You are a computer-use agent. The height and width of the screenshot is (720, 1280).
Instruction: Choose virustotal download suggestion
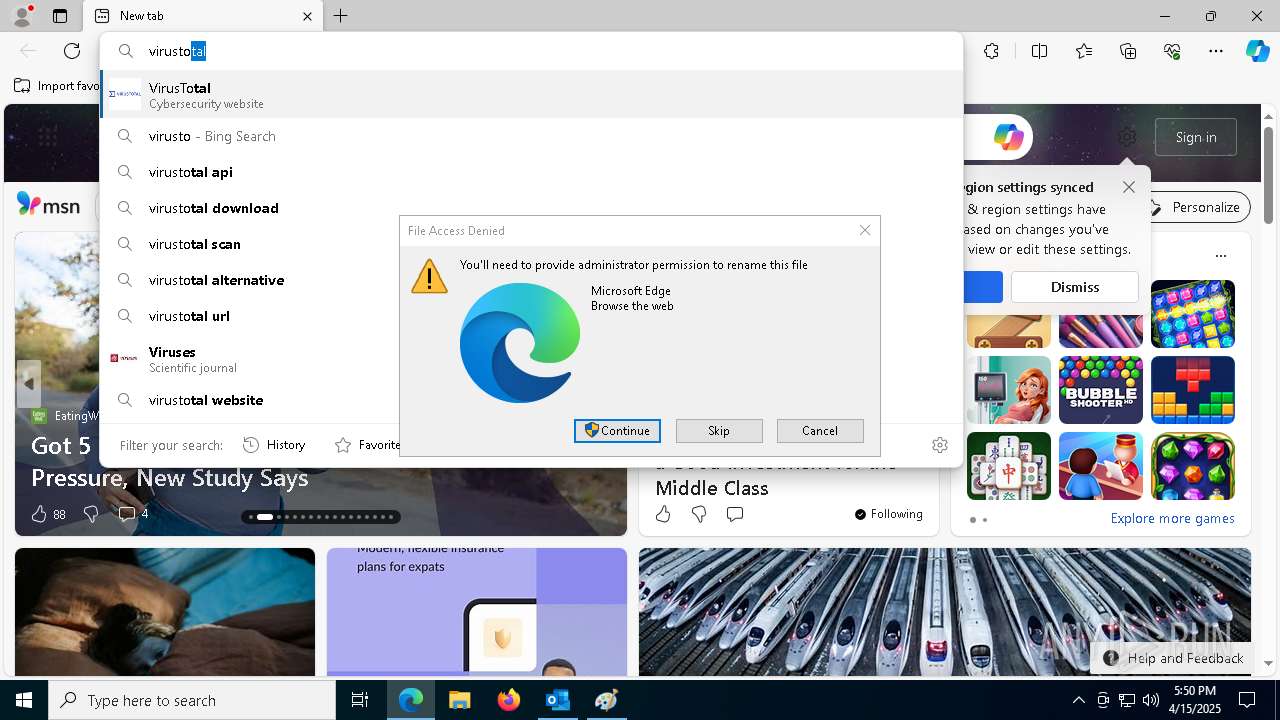tap(531, 208)
